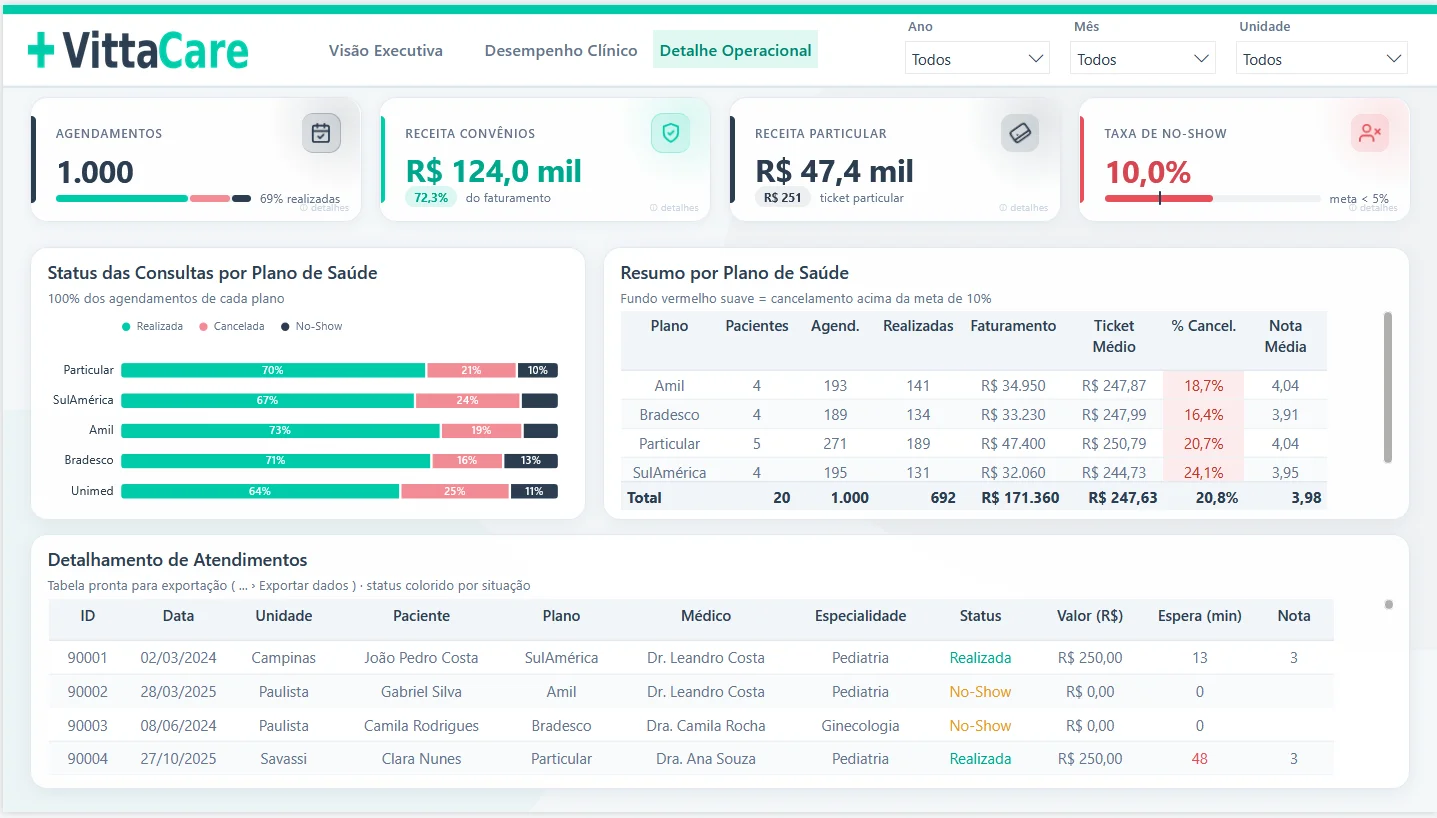Sort by Faturamento column header
This screenshot has height=818, width=1437.
(1013, 326)
